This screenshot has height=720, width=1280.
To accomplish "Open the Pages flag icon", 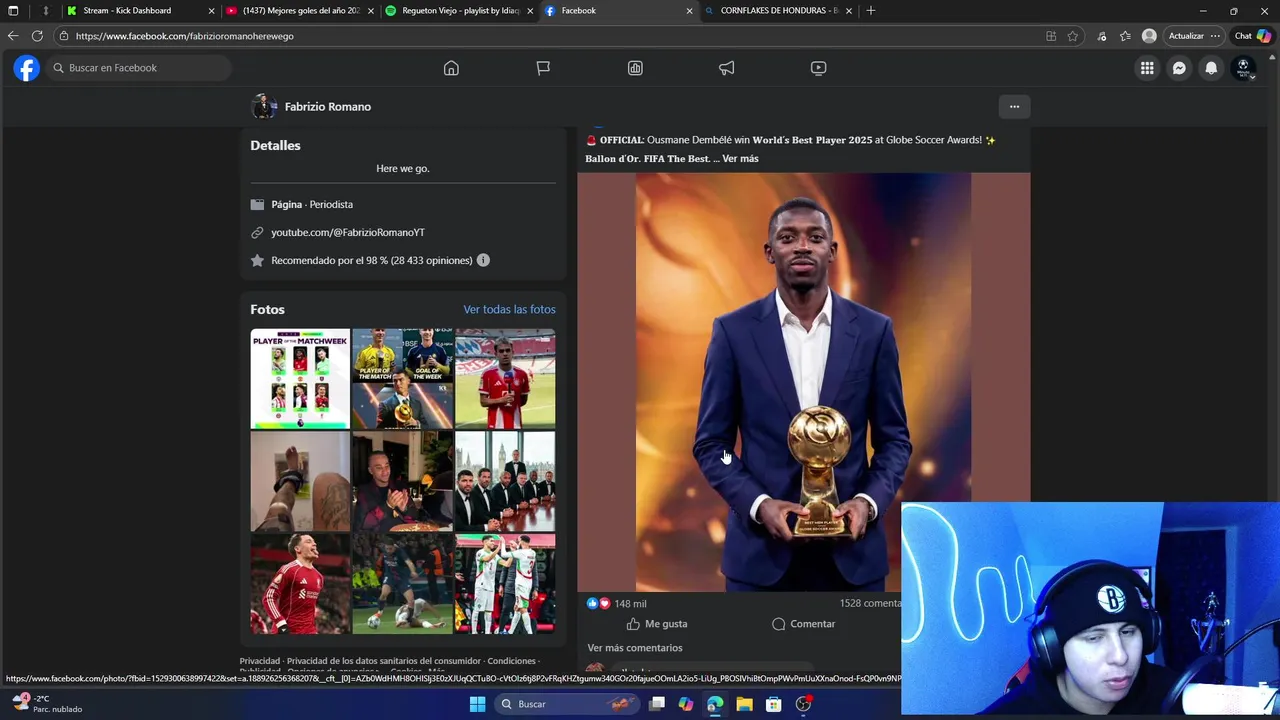I will (x=543, y=68).
